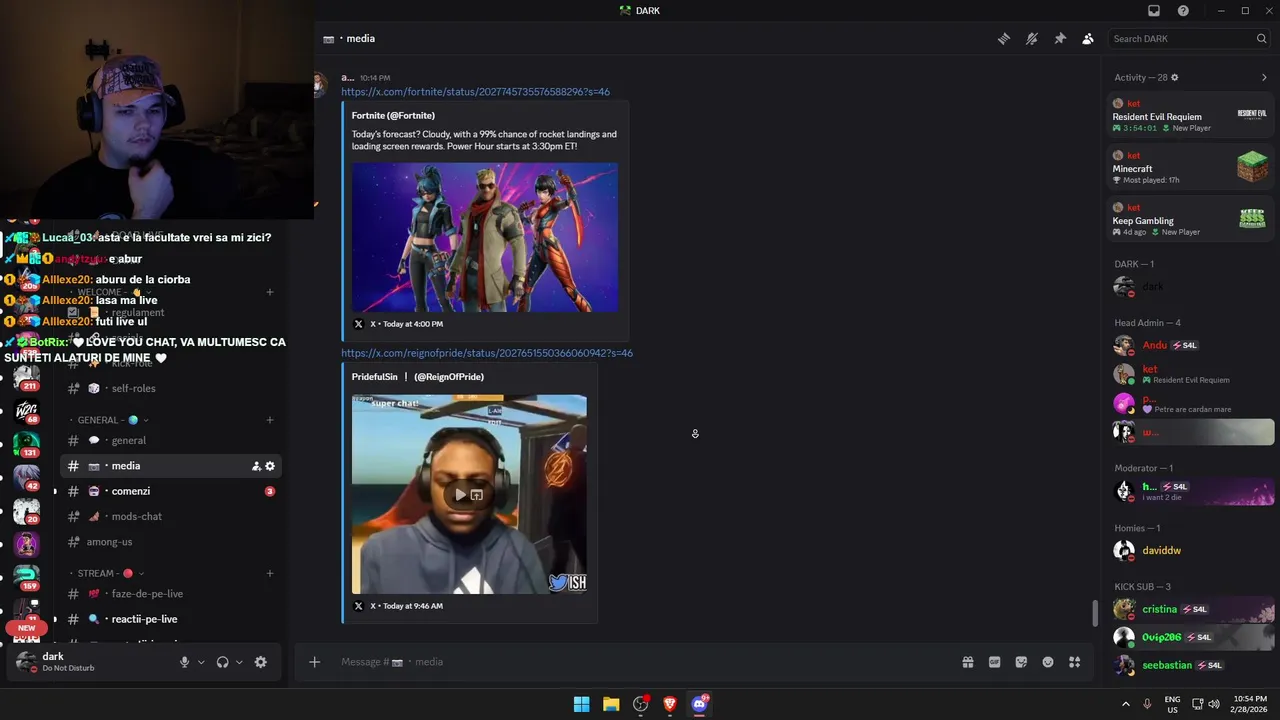
Task: Open the GIF picker
Action: tap(995, 662)
